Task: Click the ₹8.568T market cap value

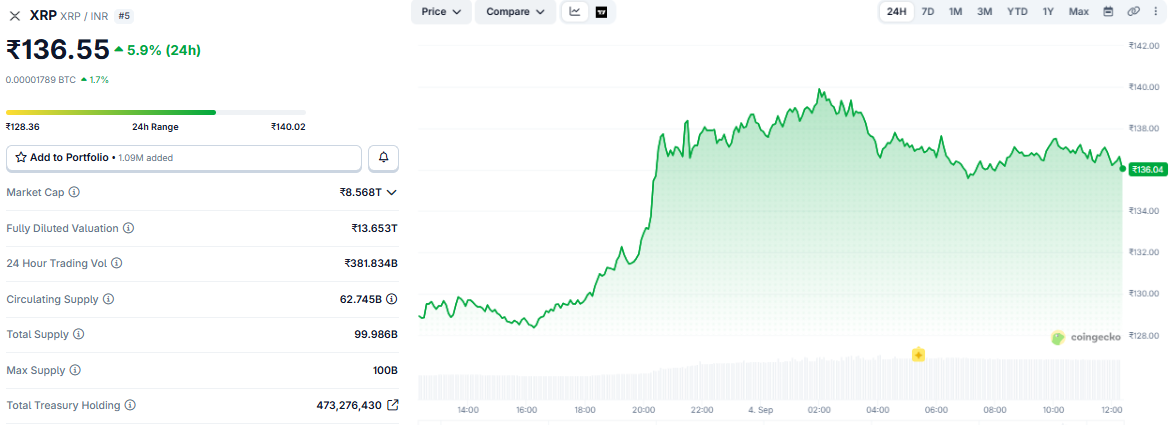Action: tap(361, 193)
